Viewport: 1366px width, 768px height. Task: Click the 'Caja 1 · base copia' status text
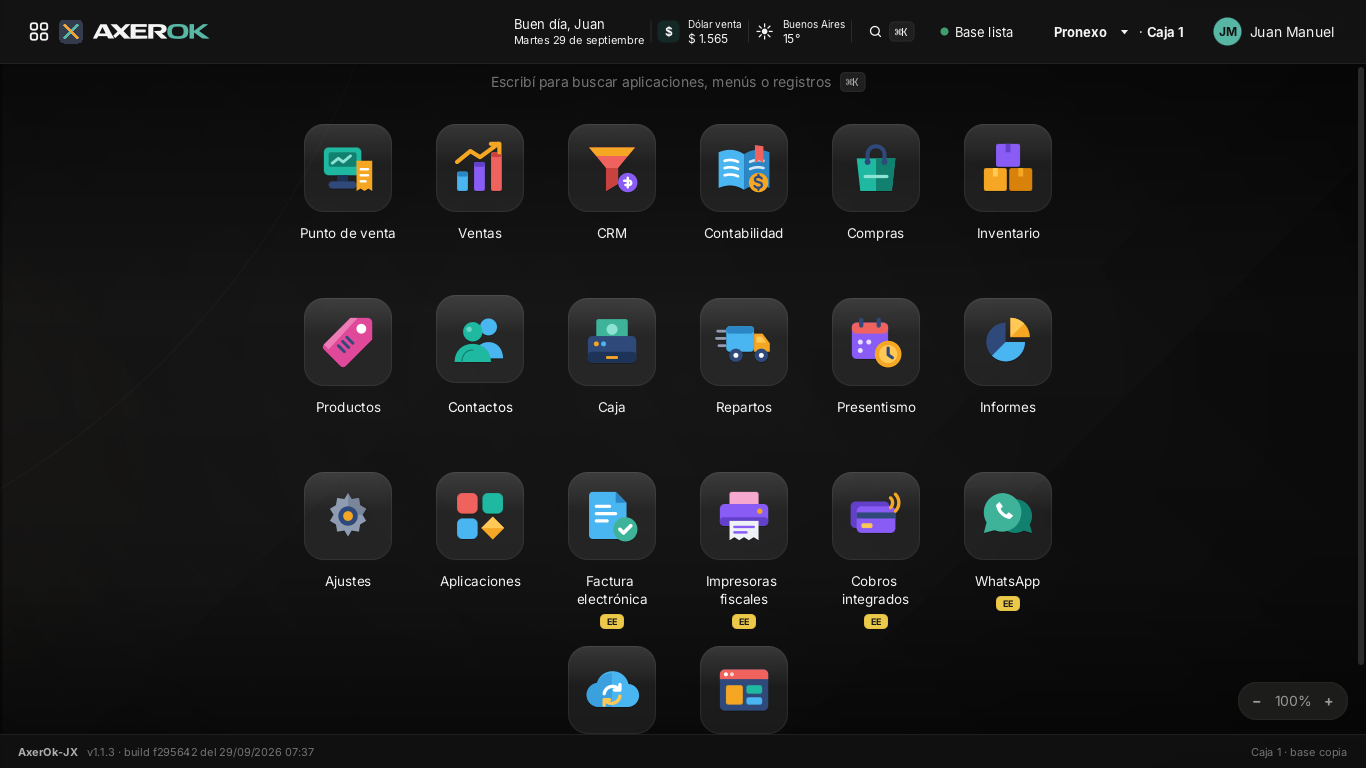point(1299,752)
